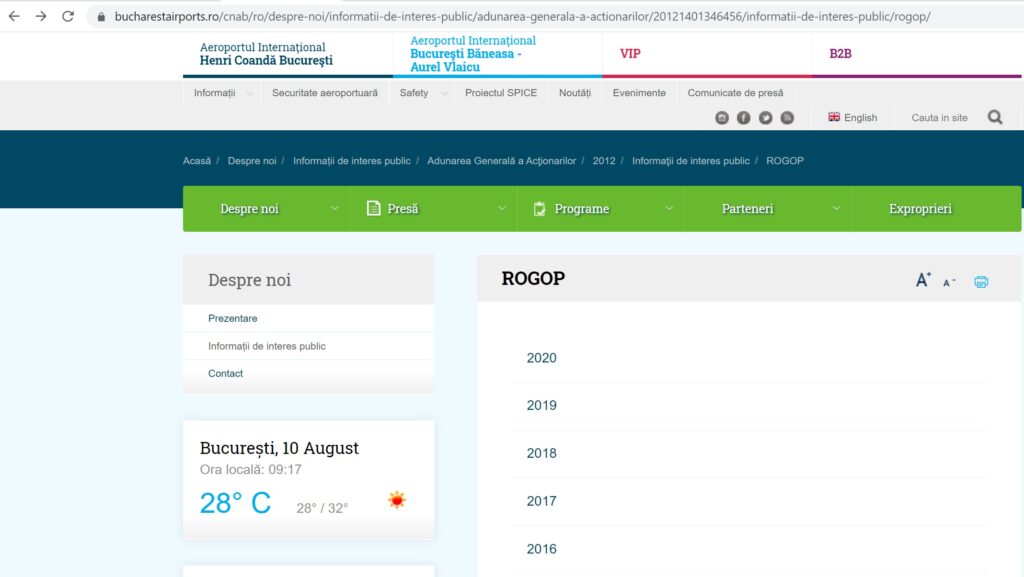1024x577 pixels.
Task: Open ROGOP breadcrumb link
Action: [785, 161]
